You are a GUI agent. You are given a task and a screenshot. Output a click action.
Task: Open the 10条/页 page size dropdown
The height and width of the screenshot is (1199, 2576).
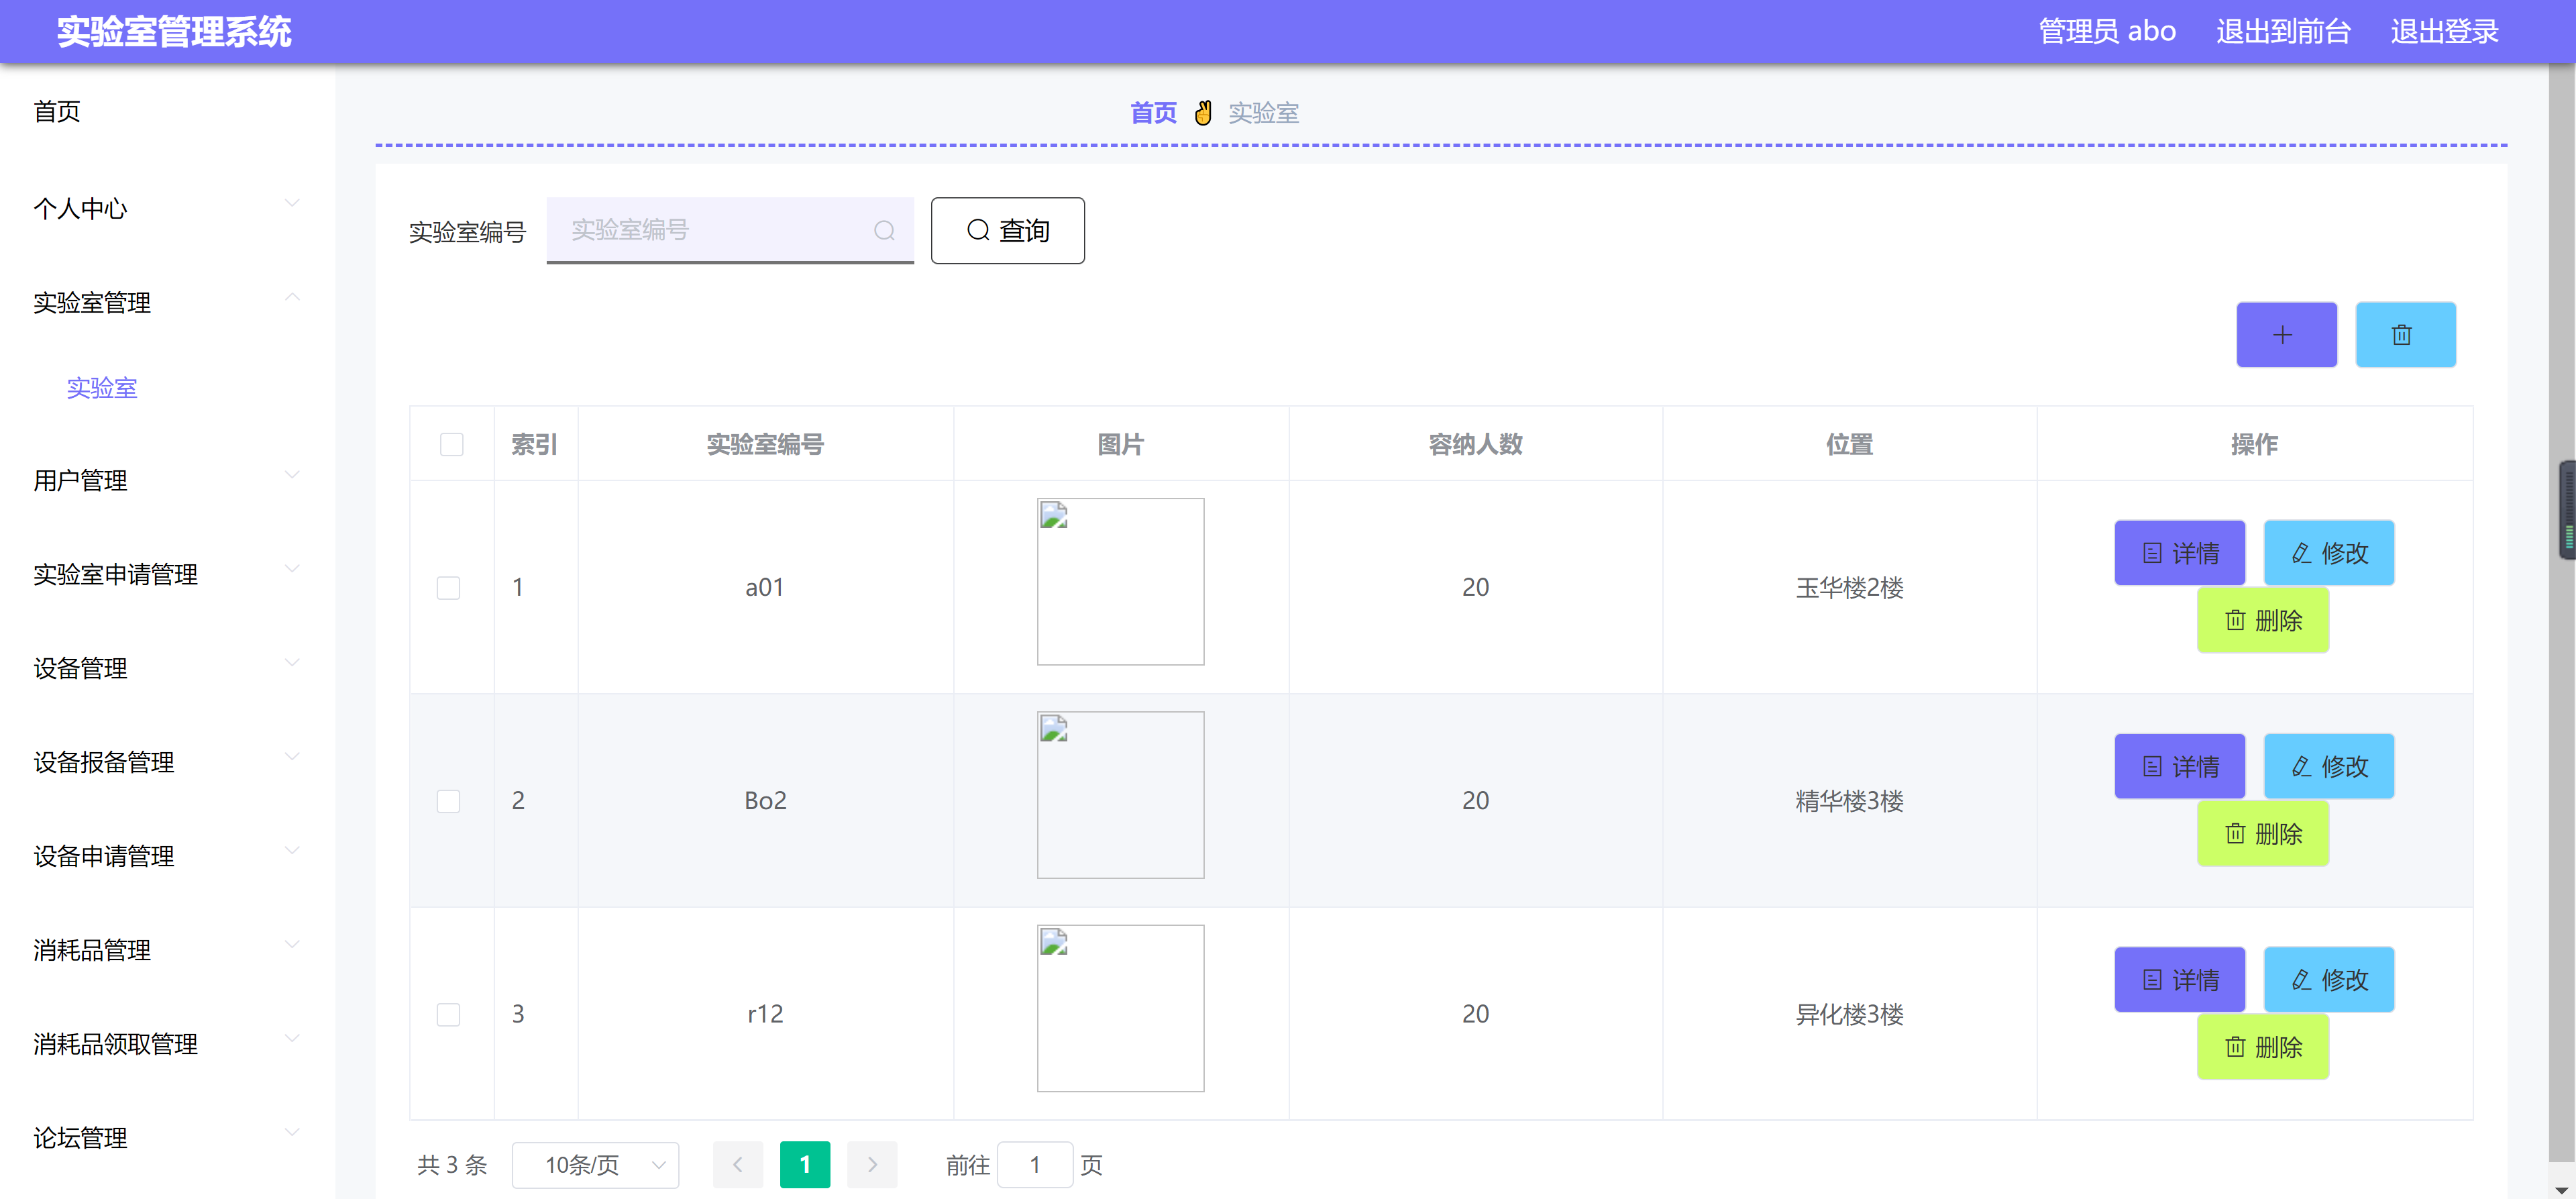point(595,1164)
